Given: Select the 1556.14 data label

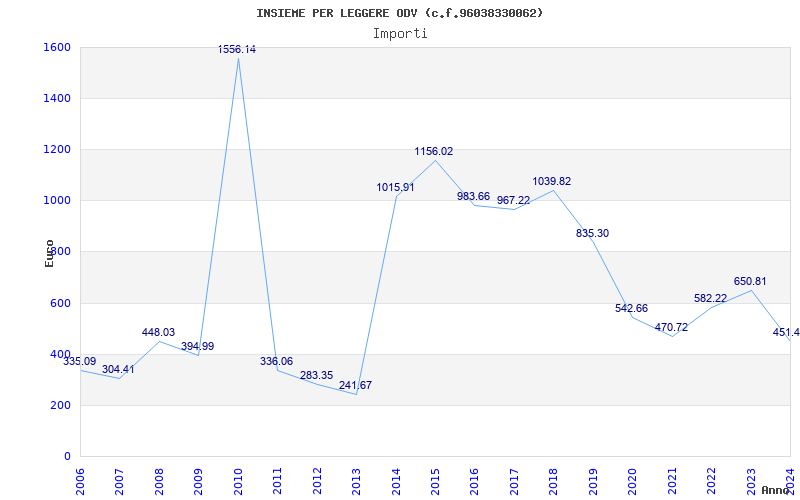Looking at the screenshot, I should [x=237, y=49].
